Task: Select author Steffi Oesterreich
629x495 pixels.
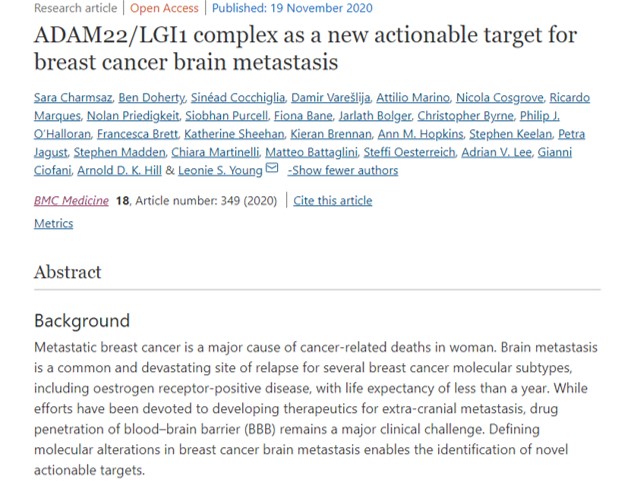Action: pyautogui.click(x=409, y=152)
